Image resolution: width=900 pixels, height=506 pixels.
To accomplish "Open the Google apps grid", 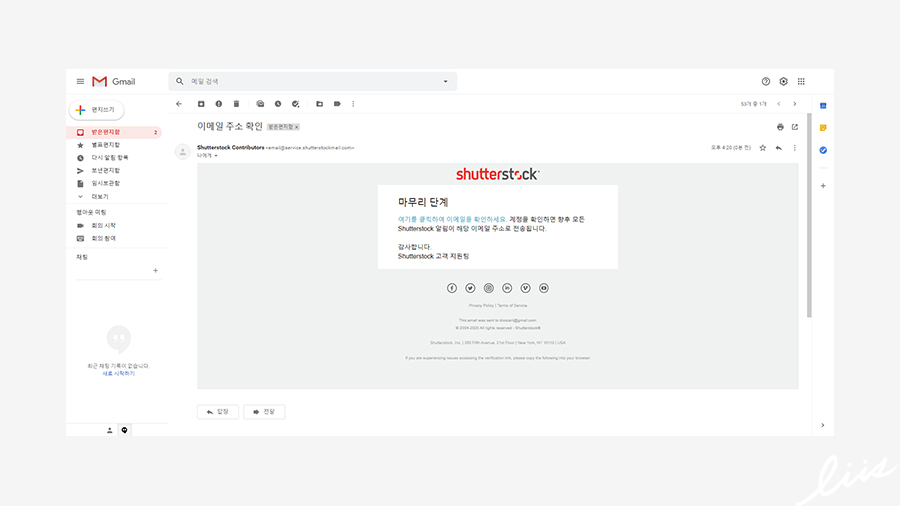I will click(801, 81).
